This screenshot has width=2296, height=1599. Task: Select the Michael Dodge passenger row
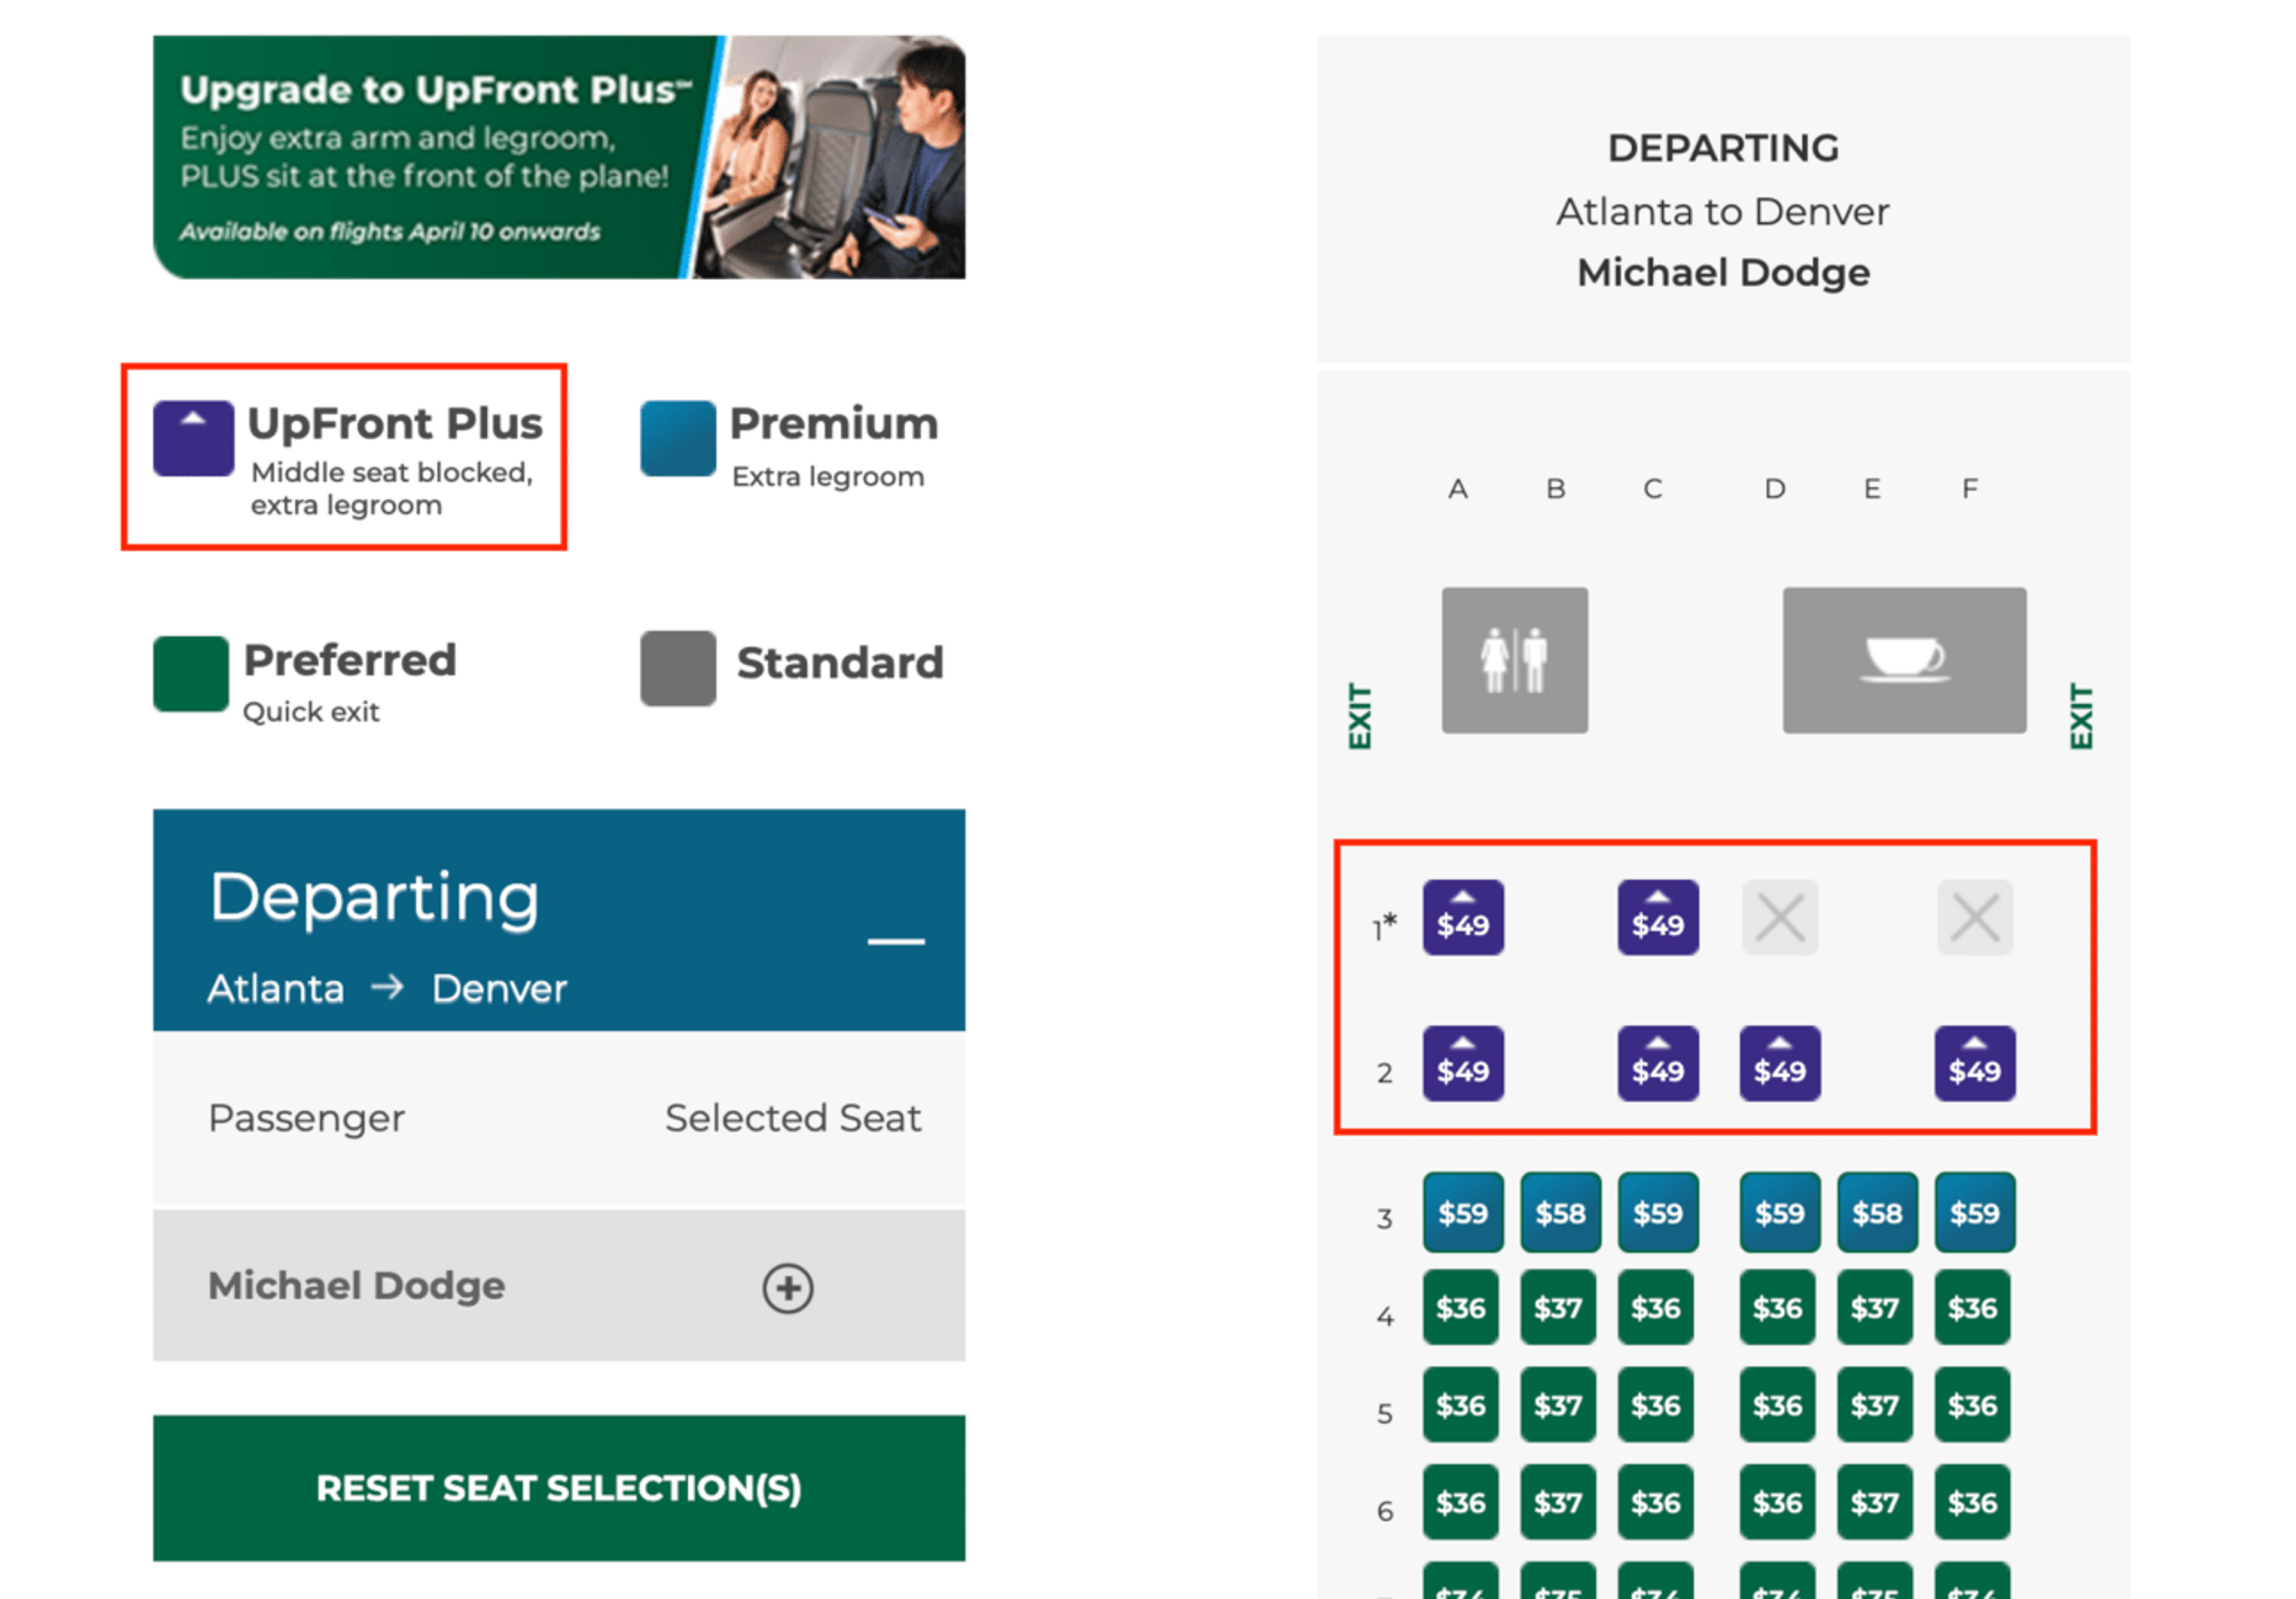tap(559, 1285)
